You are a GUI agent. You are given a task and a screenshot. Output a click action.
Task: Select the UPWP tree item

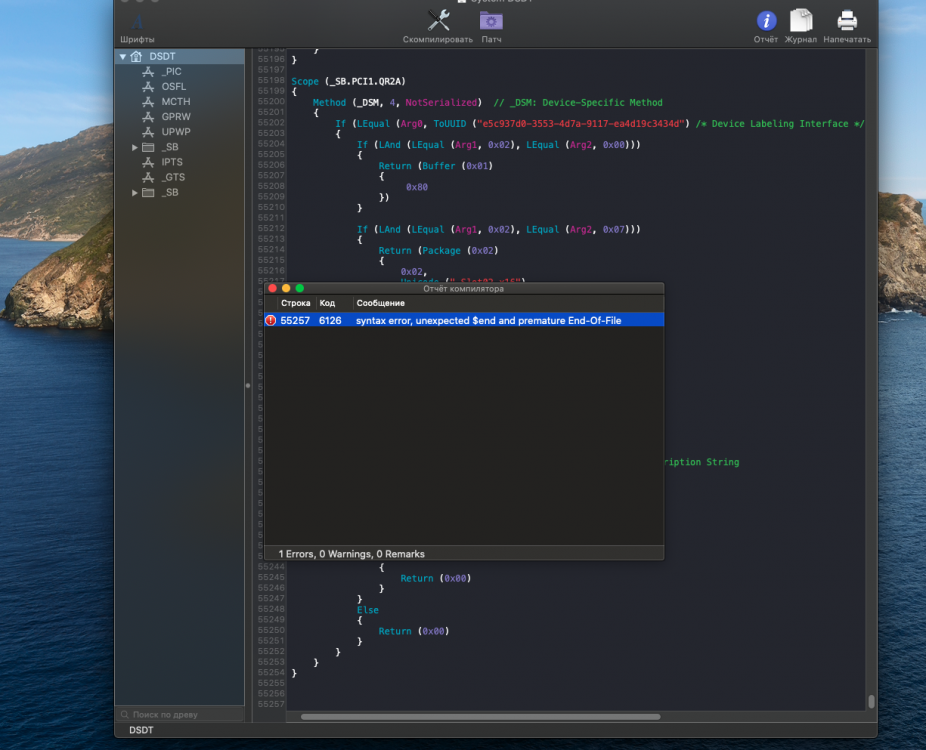point(175,132)
